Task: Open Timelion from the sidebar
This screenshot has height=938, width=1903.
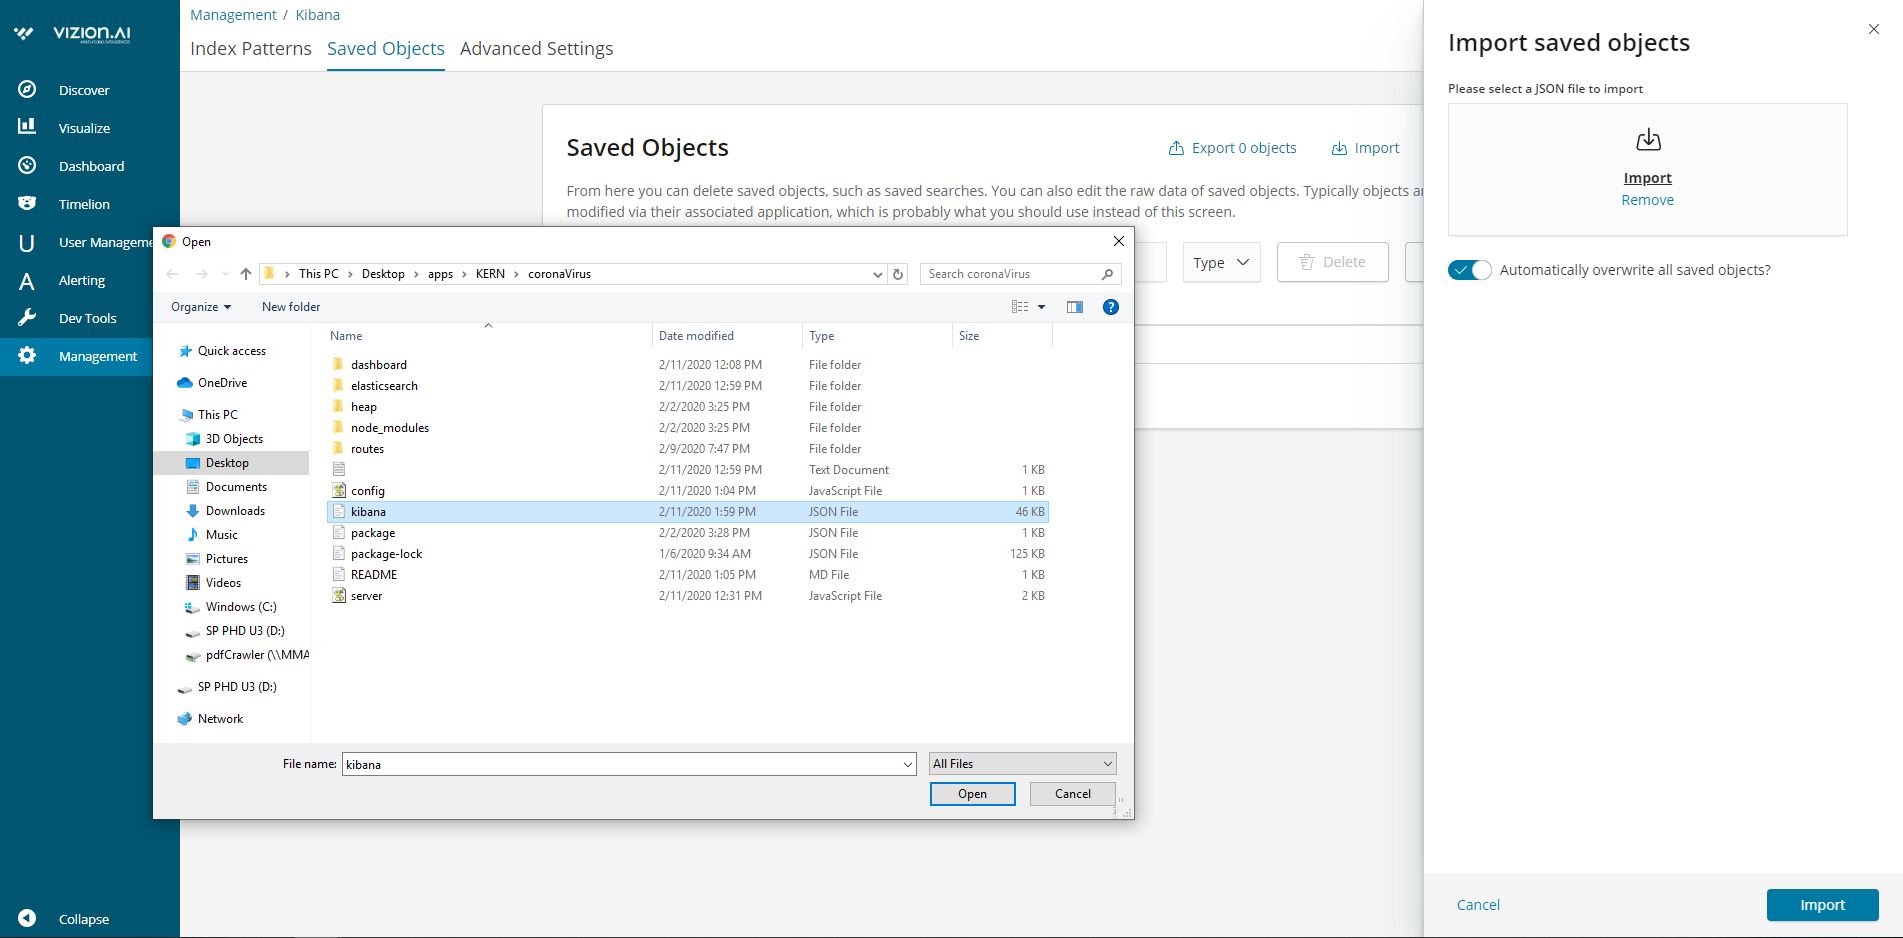Action: pos(84,204)
